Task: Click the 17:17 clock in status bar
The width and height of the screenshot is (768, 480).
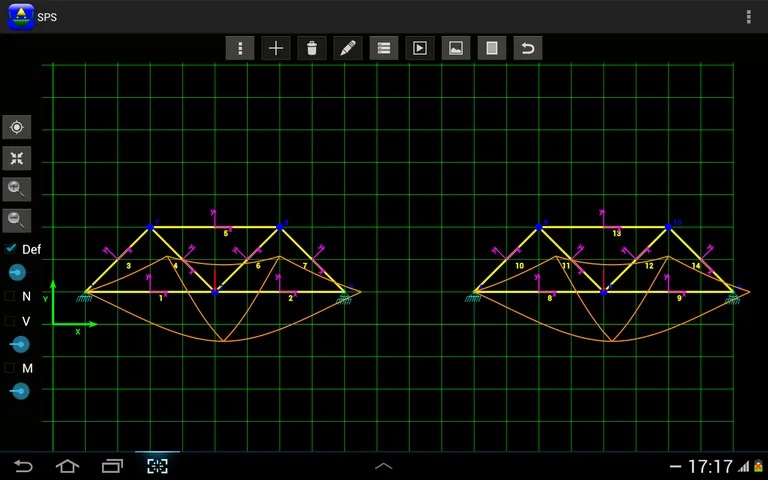Action: (710, 467)
